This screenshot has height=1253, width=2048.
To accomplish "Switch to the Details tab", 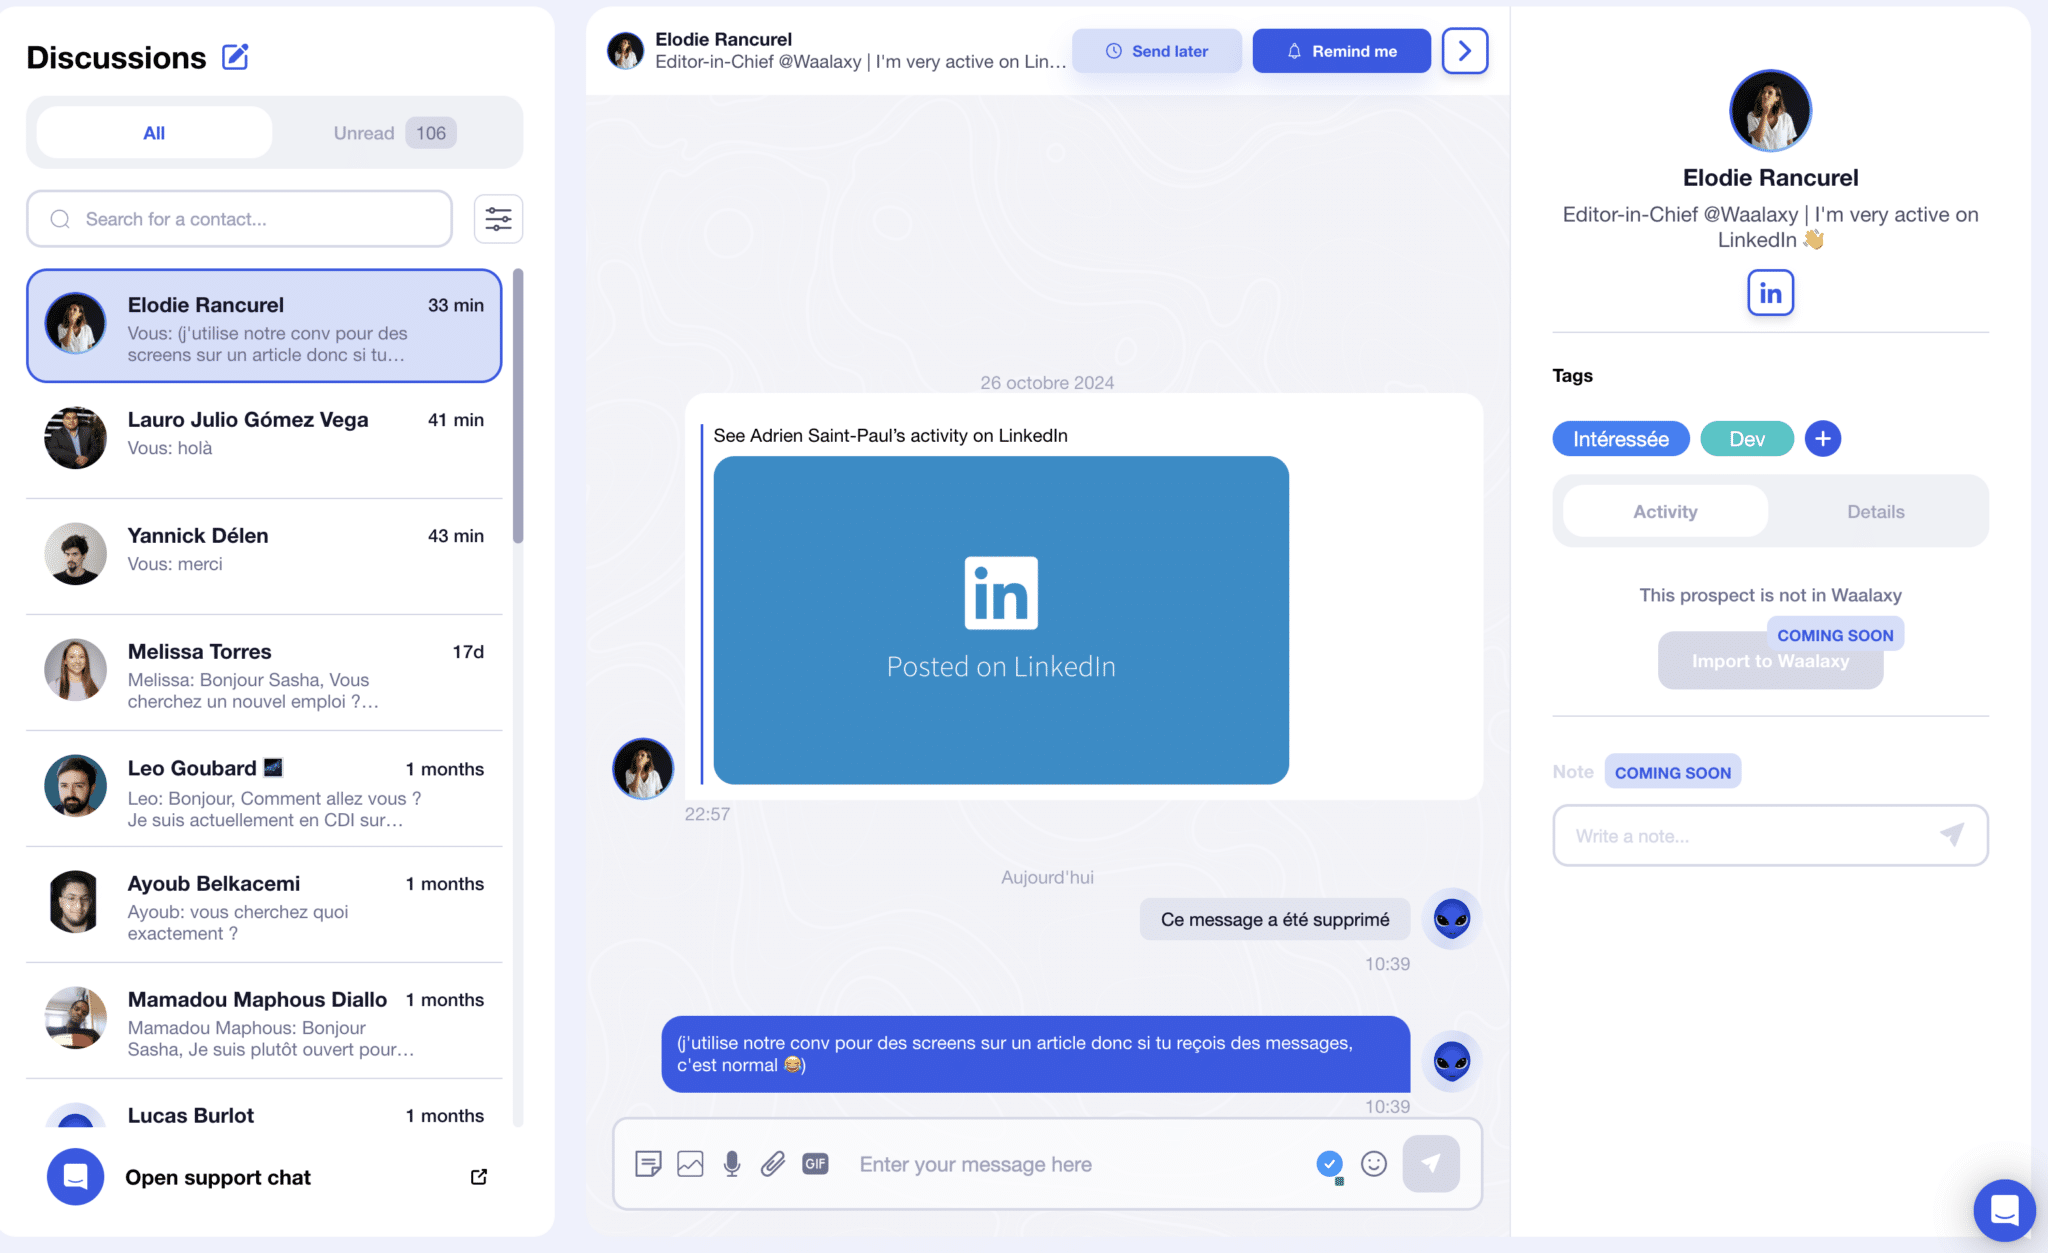I will (1875, 511).
